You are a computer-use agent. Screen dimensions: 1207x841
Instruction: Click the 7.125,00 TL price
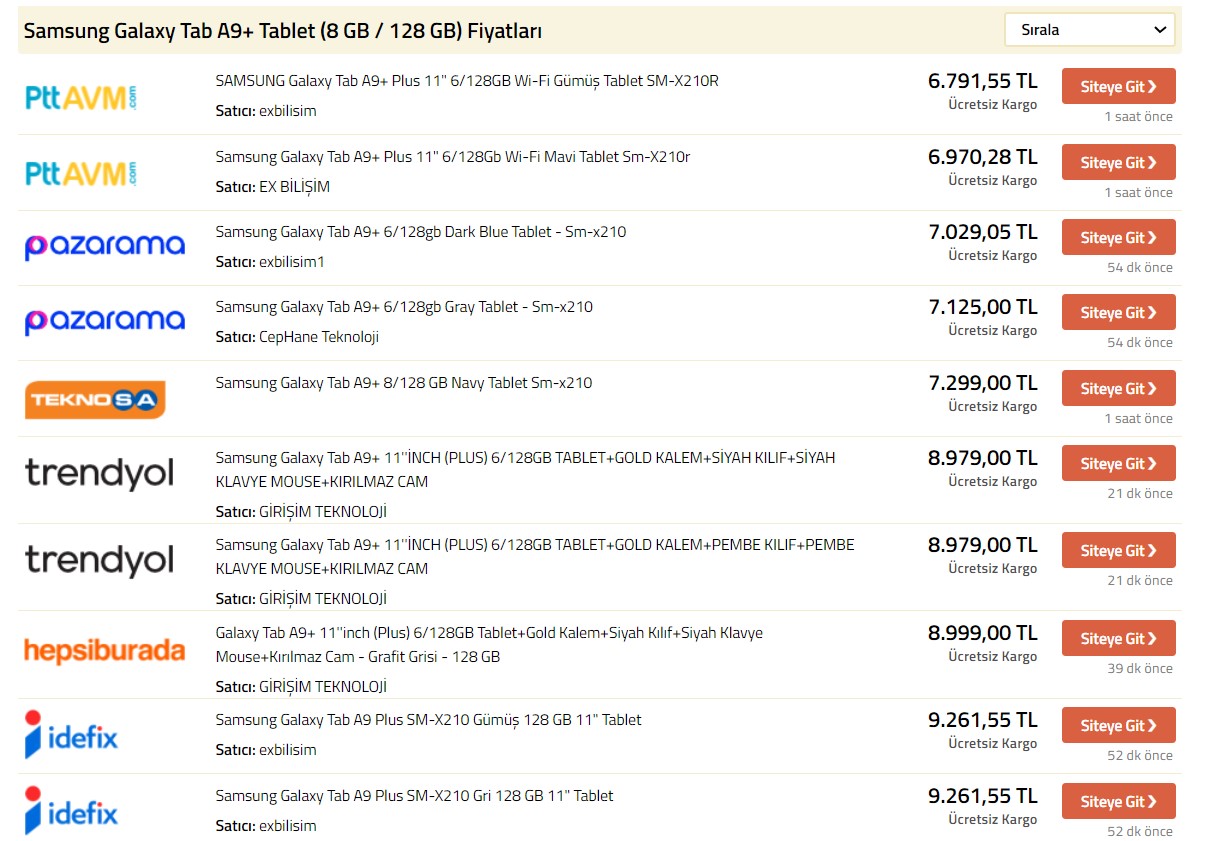(x=983, y=307)
